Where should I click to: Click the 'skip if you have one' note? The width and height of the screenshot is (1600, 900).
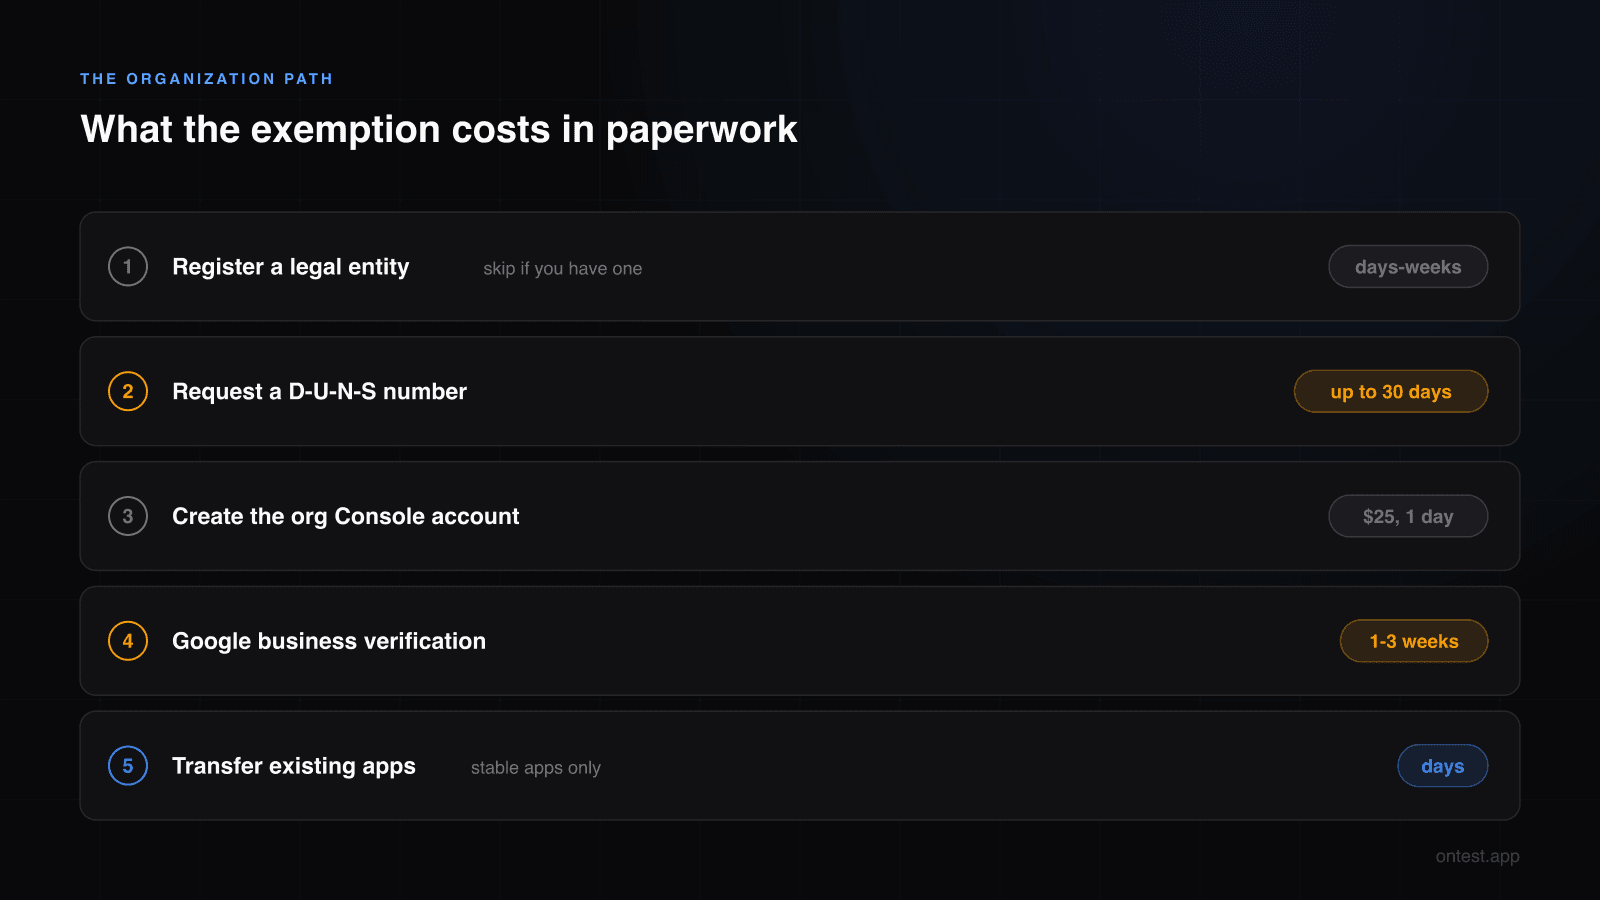tap(563, 268)
